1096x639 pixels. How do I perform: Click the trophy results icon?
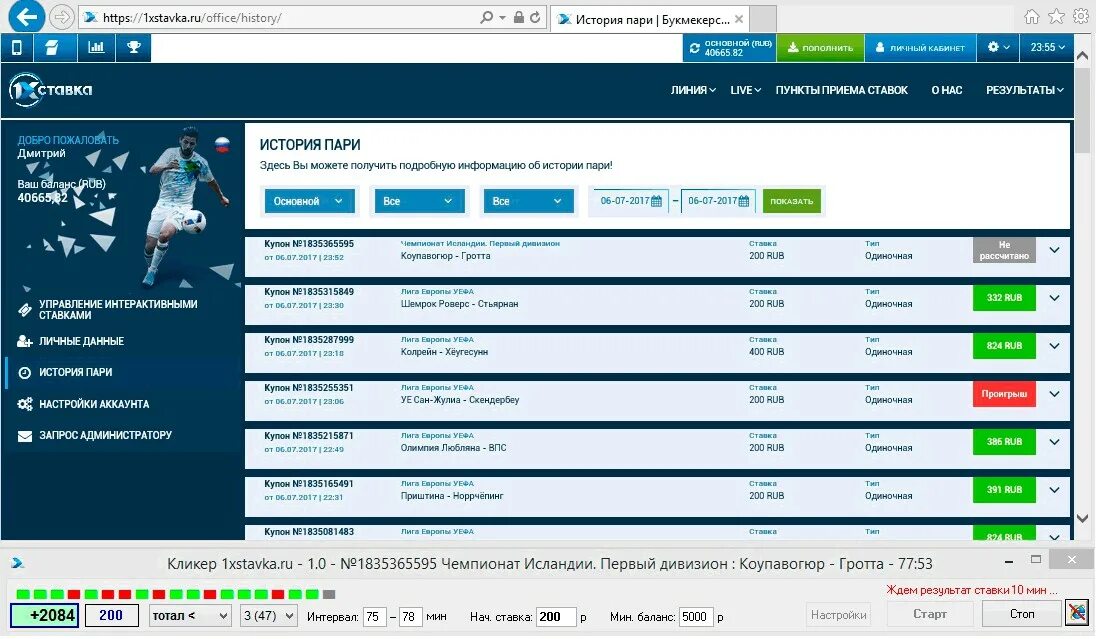(134, 48)
